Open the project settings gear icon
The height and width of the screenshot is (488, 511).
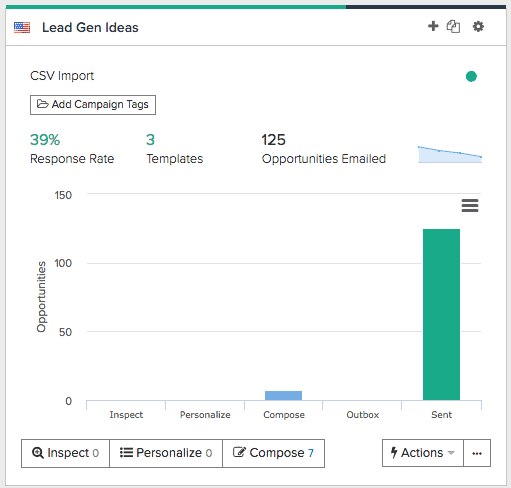(x=478, y=26)
